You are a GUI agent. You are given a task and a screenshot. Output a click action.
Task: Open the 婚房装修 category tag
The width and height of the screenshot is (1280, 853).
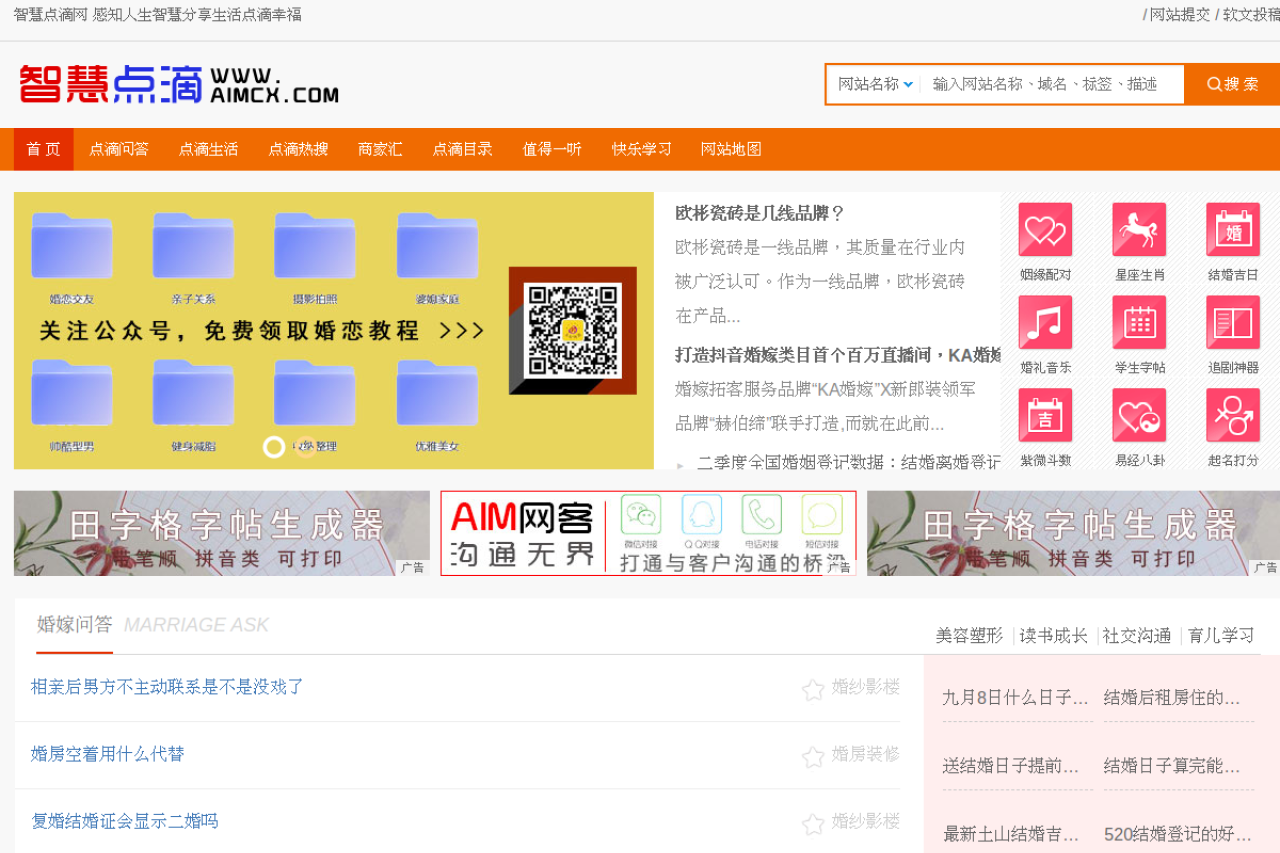pos(866,754)
